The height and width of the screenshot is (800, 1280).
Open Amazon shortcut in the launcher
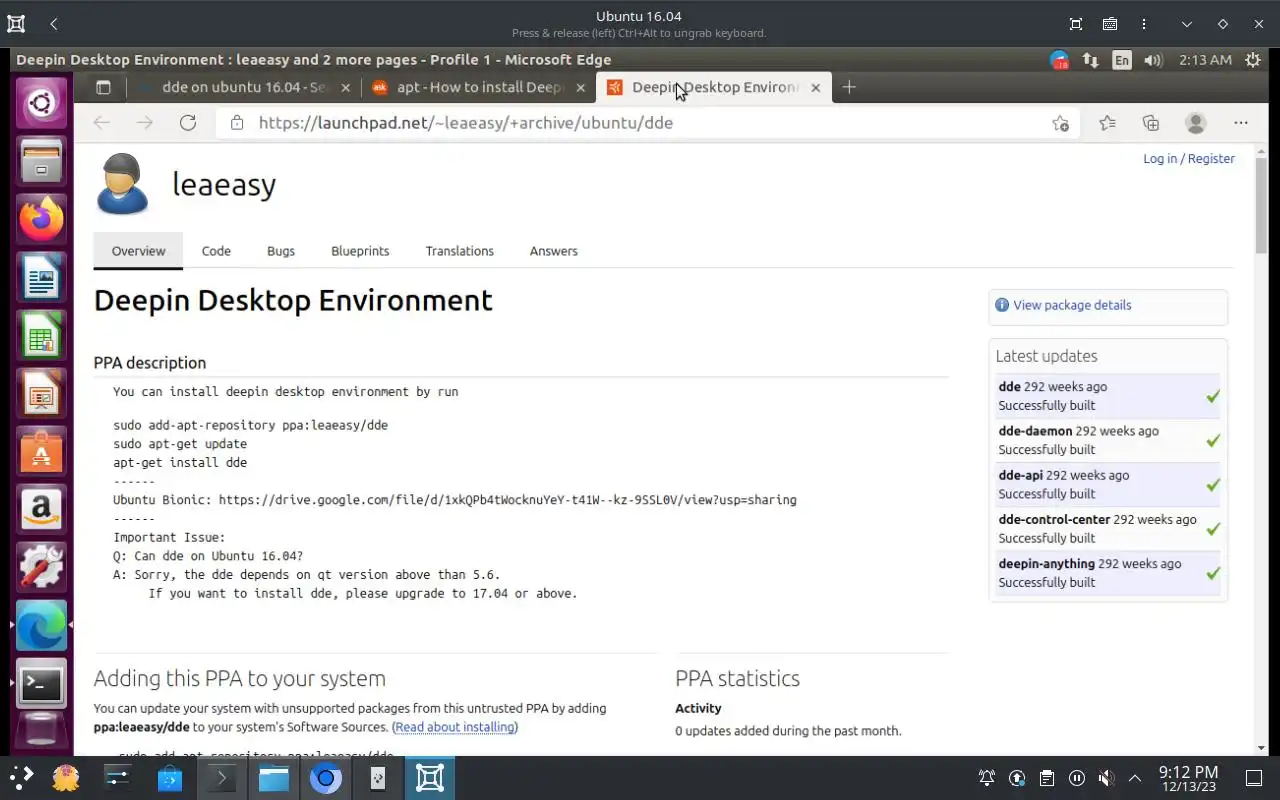point(41,509)
